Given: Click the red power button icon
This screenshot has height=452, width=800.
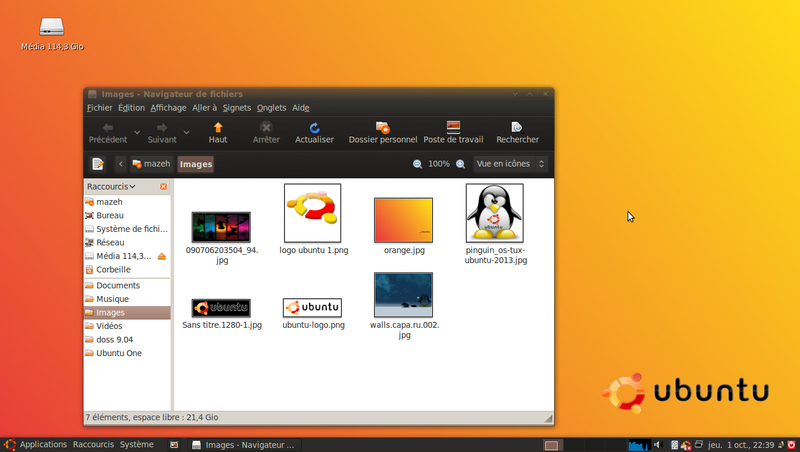Looking at the screenshot, I should [x=791, y=445].
